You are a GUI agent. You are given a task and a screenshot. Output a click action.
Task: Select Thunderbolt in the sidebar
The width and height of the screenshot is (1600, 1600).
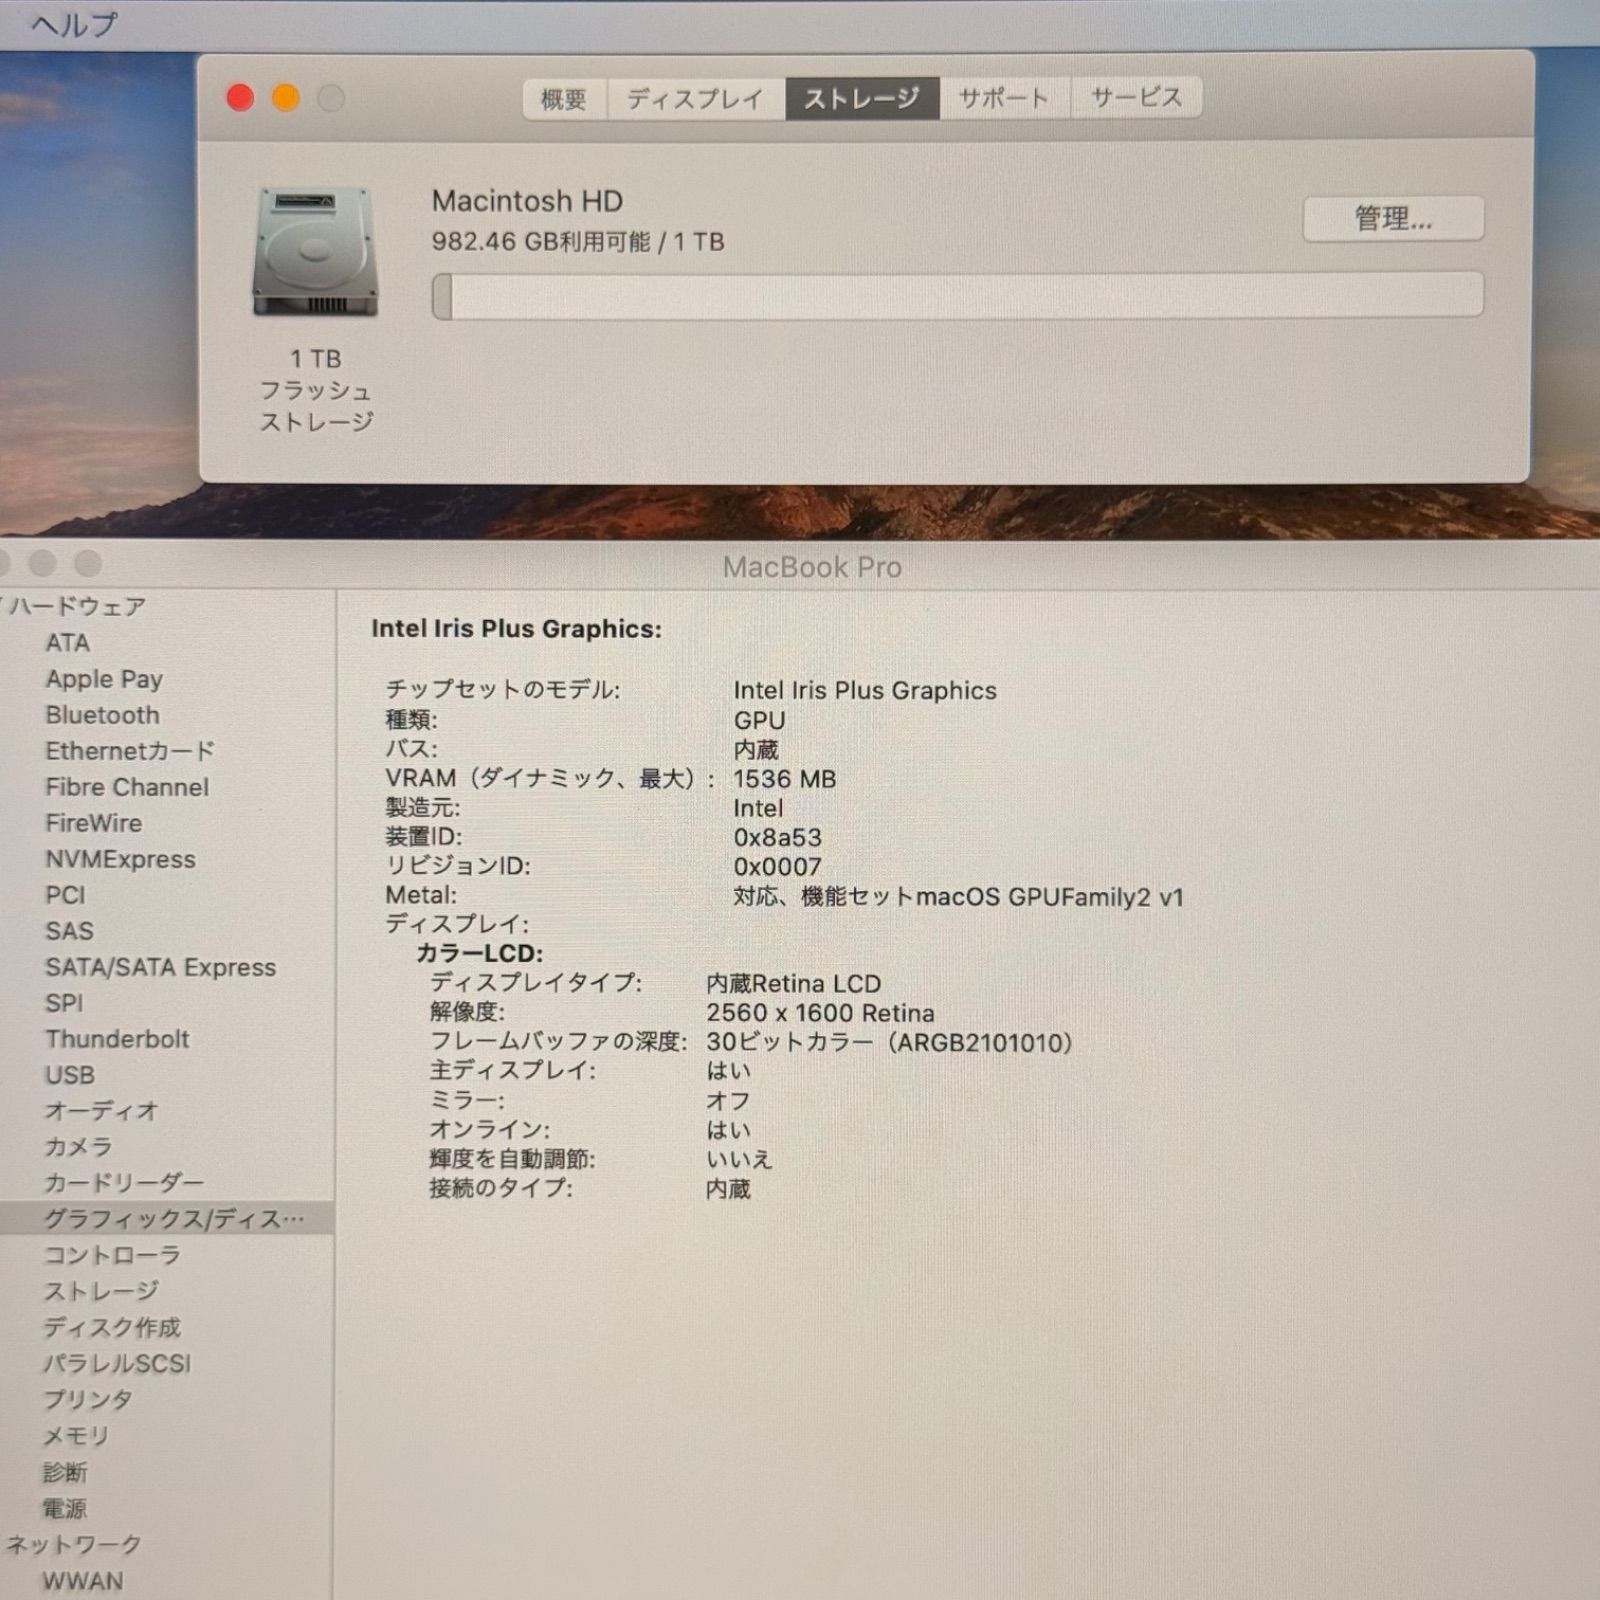[117, 1039]
